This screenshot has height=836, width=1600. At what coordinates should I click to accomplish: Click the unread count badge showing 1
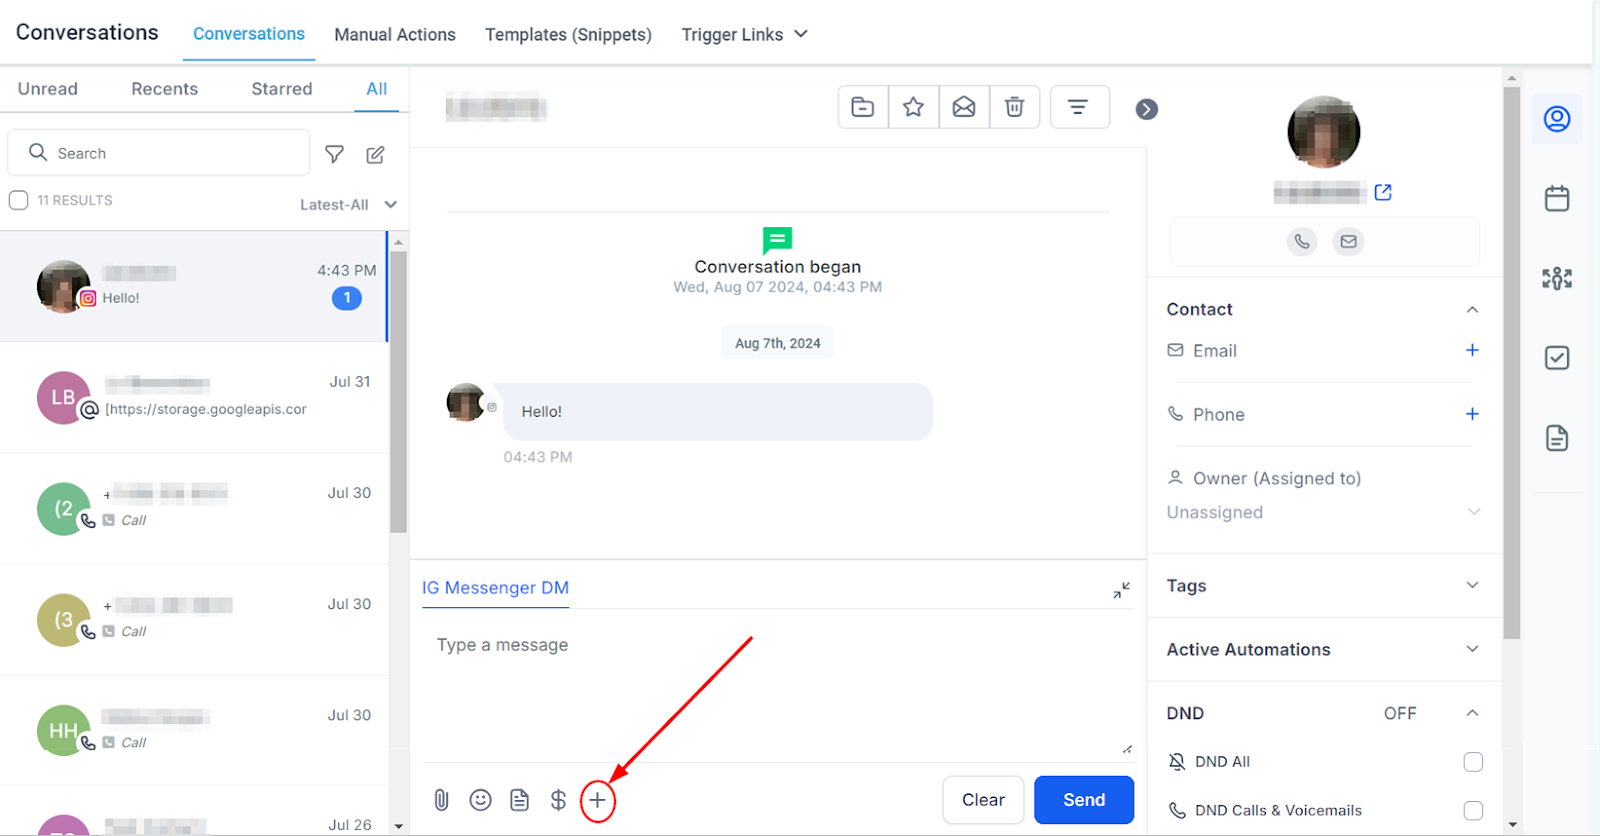(347, 298)
